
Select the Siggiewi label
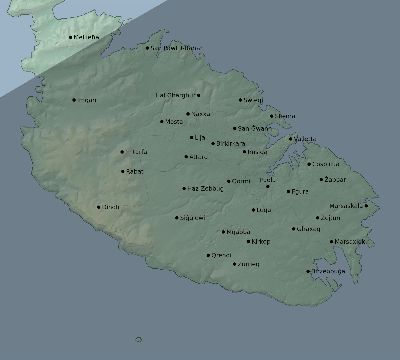coord(192,218)
